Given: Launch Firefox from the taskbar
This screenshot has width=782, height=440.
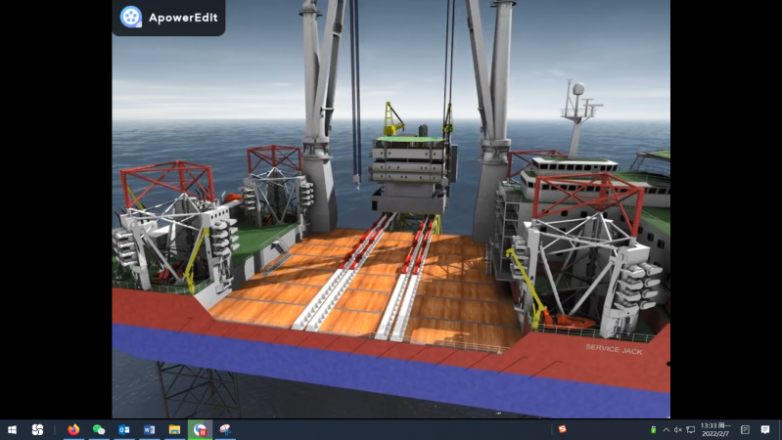Looking at the screenshot, I should click(73, 430).
